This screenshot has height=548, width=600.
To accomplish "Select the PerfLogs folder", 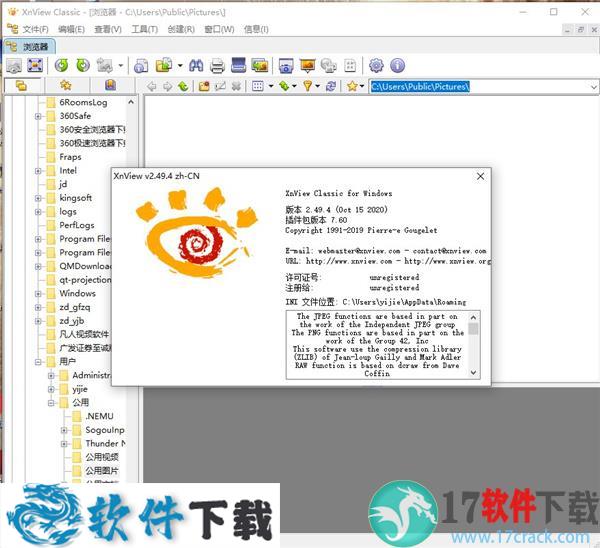I will (70, 225).
